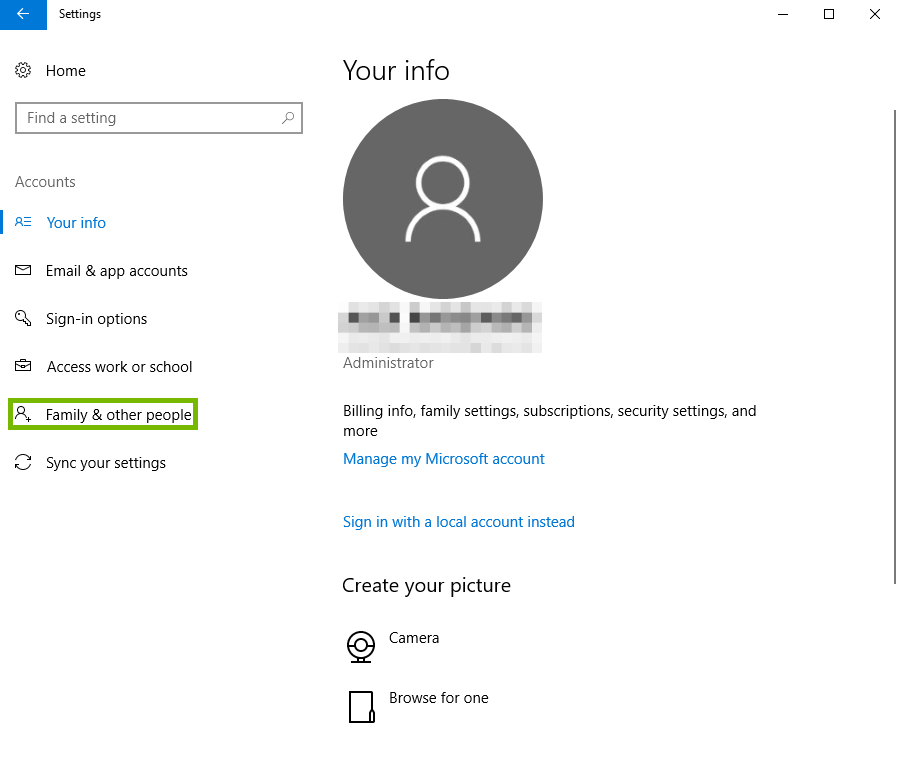Image resolution: width=897 pixels, height=759 pixels.
Task: Click the back arrow in the title bar
Action: tap(22, 14)
